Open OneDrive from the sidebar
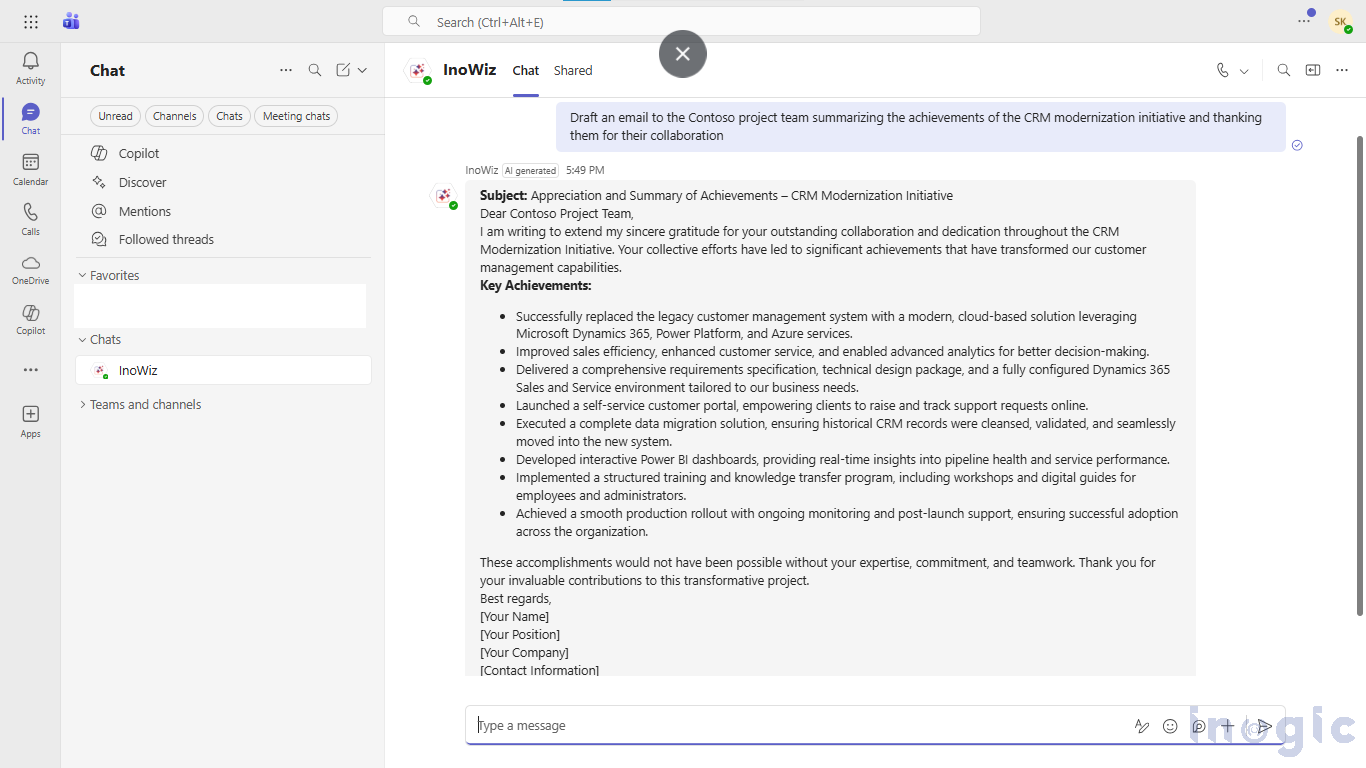The width and height of the screenshot is (1366, 768). pyautogui.click(x=30, y=266)
